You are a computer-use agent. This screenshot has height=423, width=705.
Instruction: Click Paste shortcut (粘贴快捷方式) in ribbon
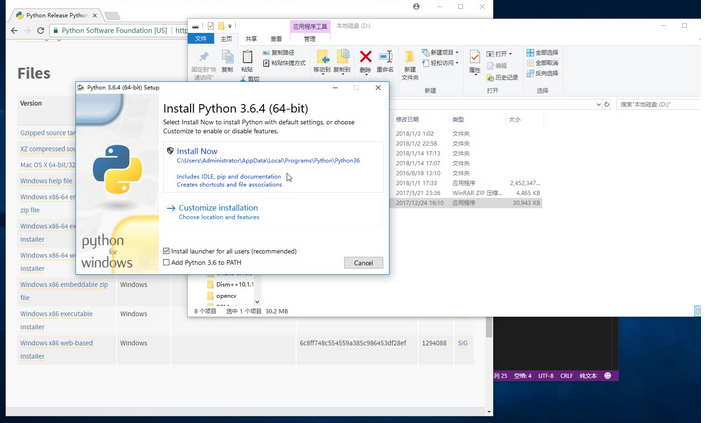click(x=284, y=63)
